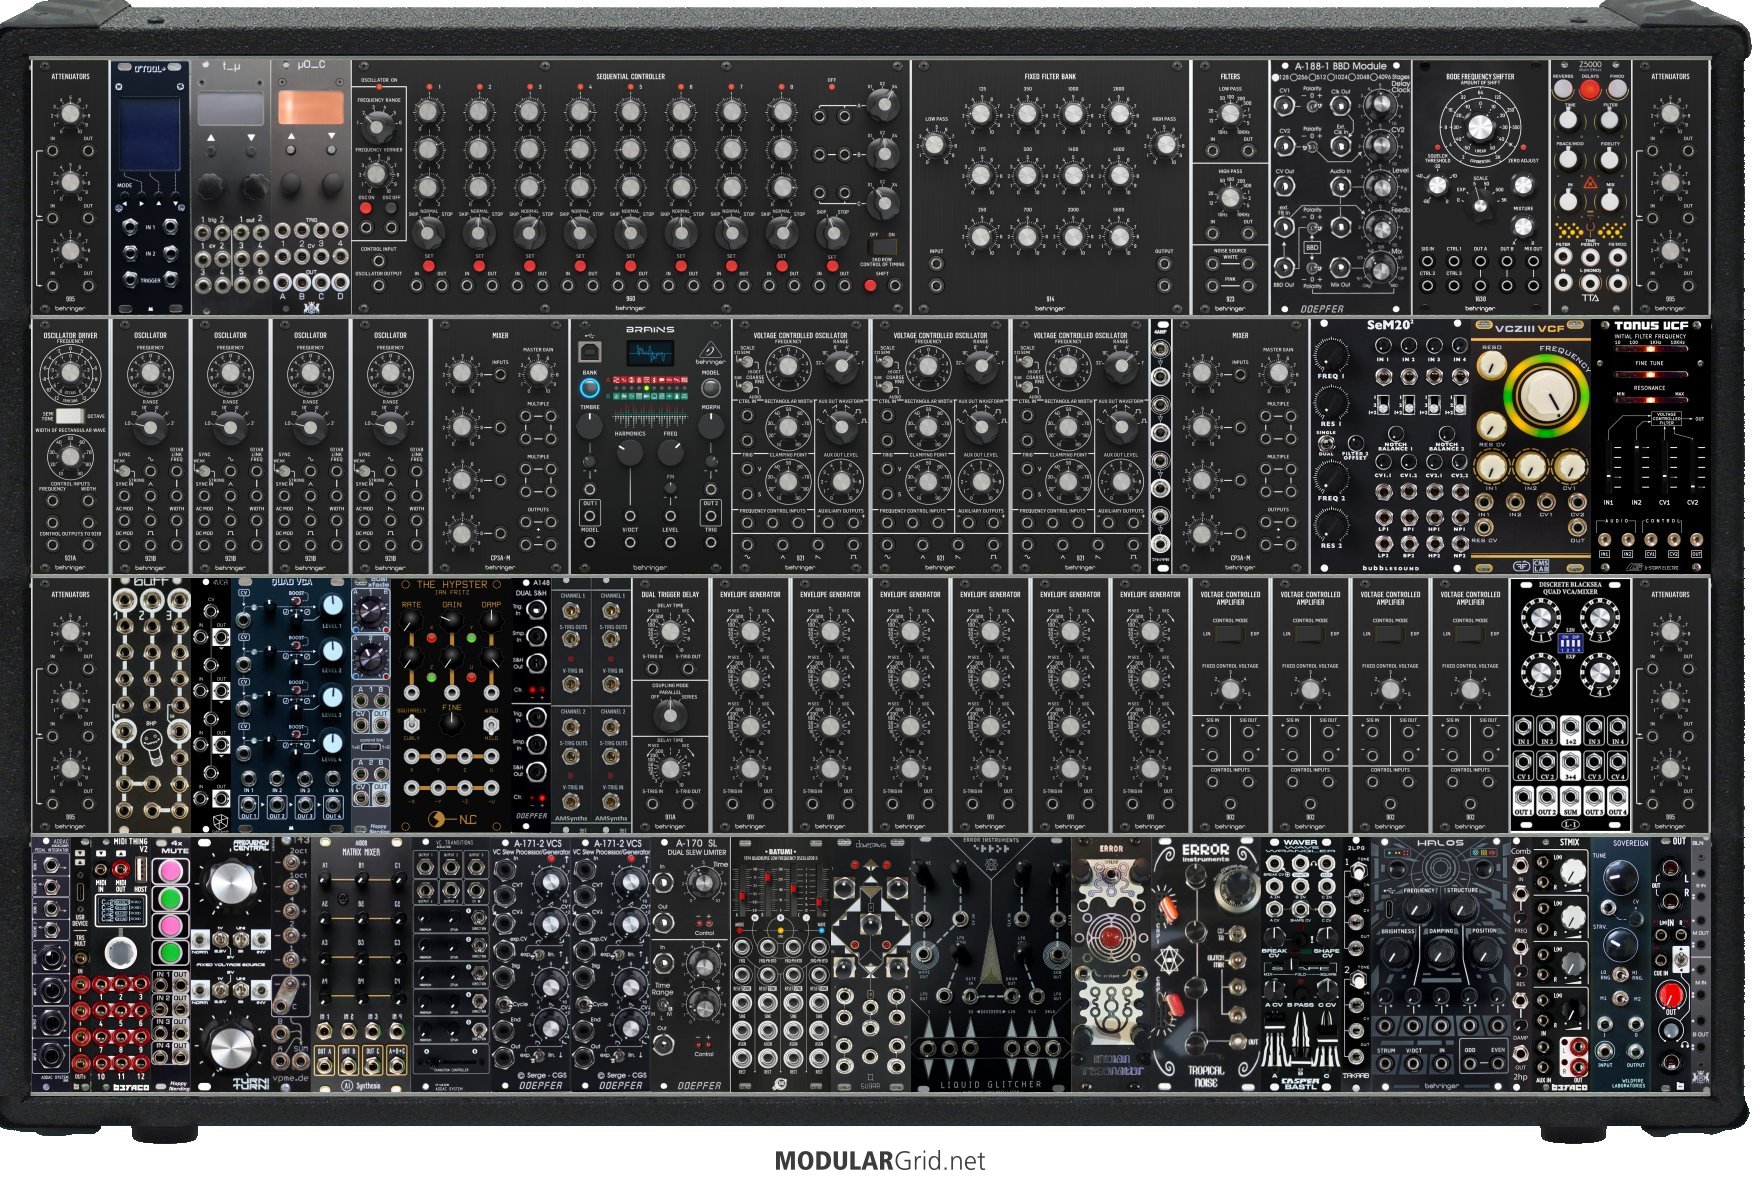Select the A-188-1 BBD Module

pos(1341,187)
